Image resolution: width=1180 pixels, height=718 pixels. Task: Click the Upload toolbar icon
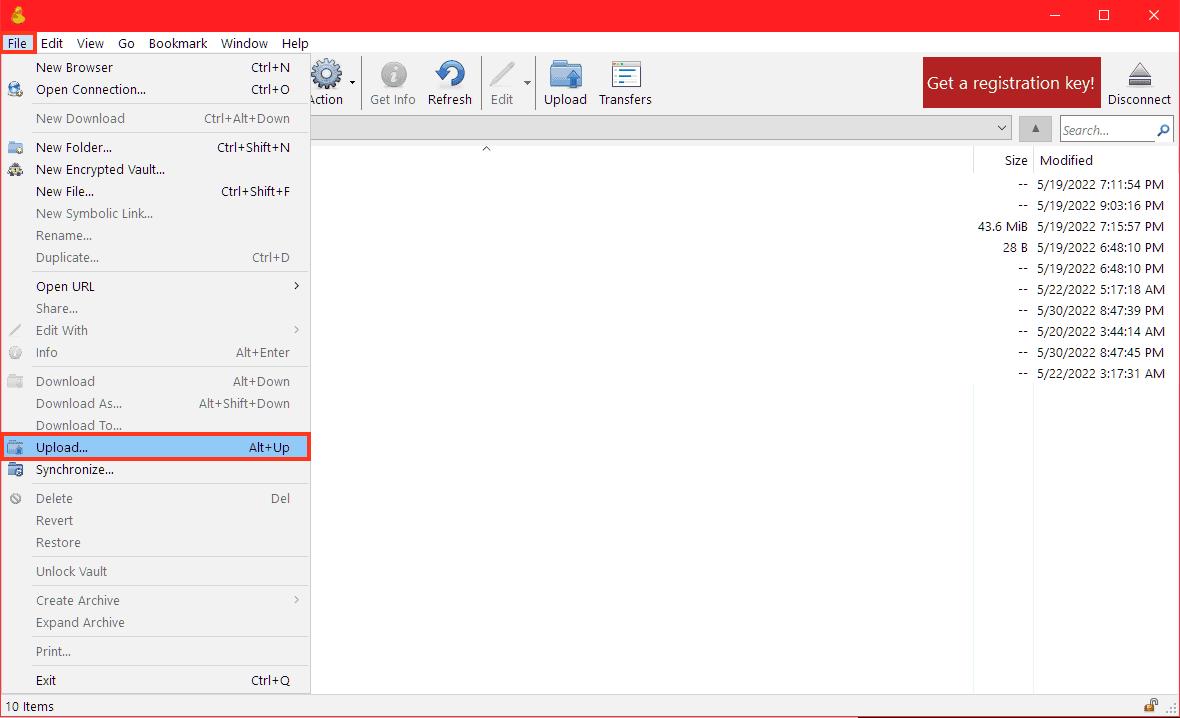tap(565, 76)
